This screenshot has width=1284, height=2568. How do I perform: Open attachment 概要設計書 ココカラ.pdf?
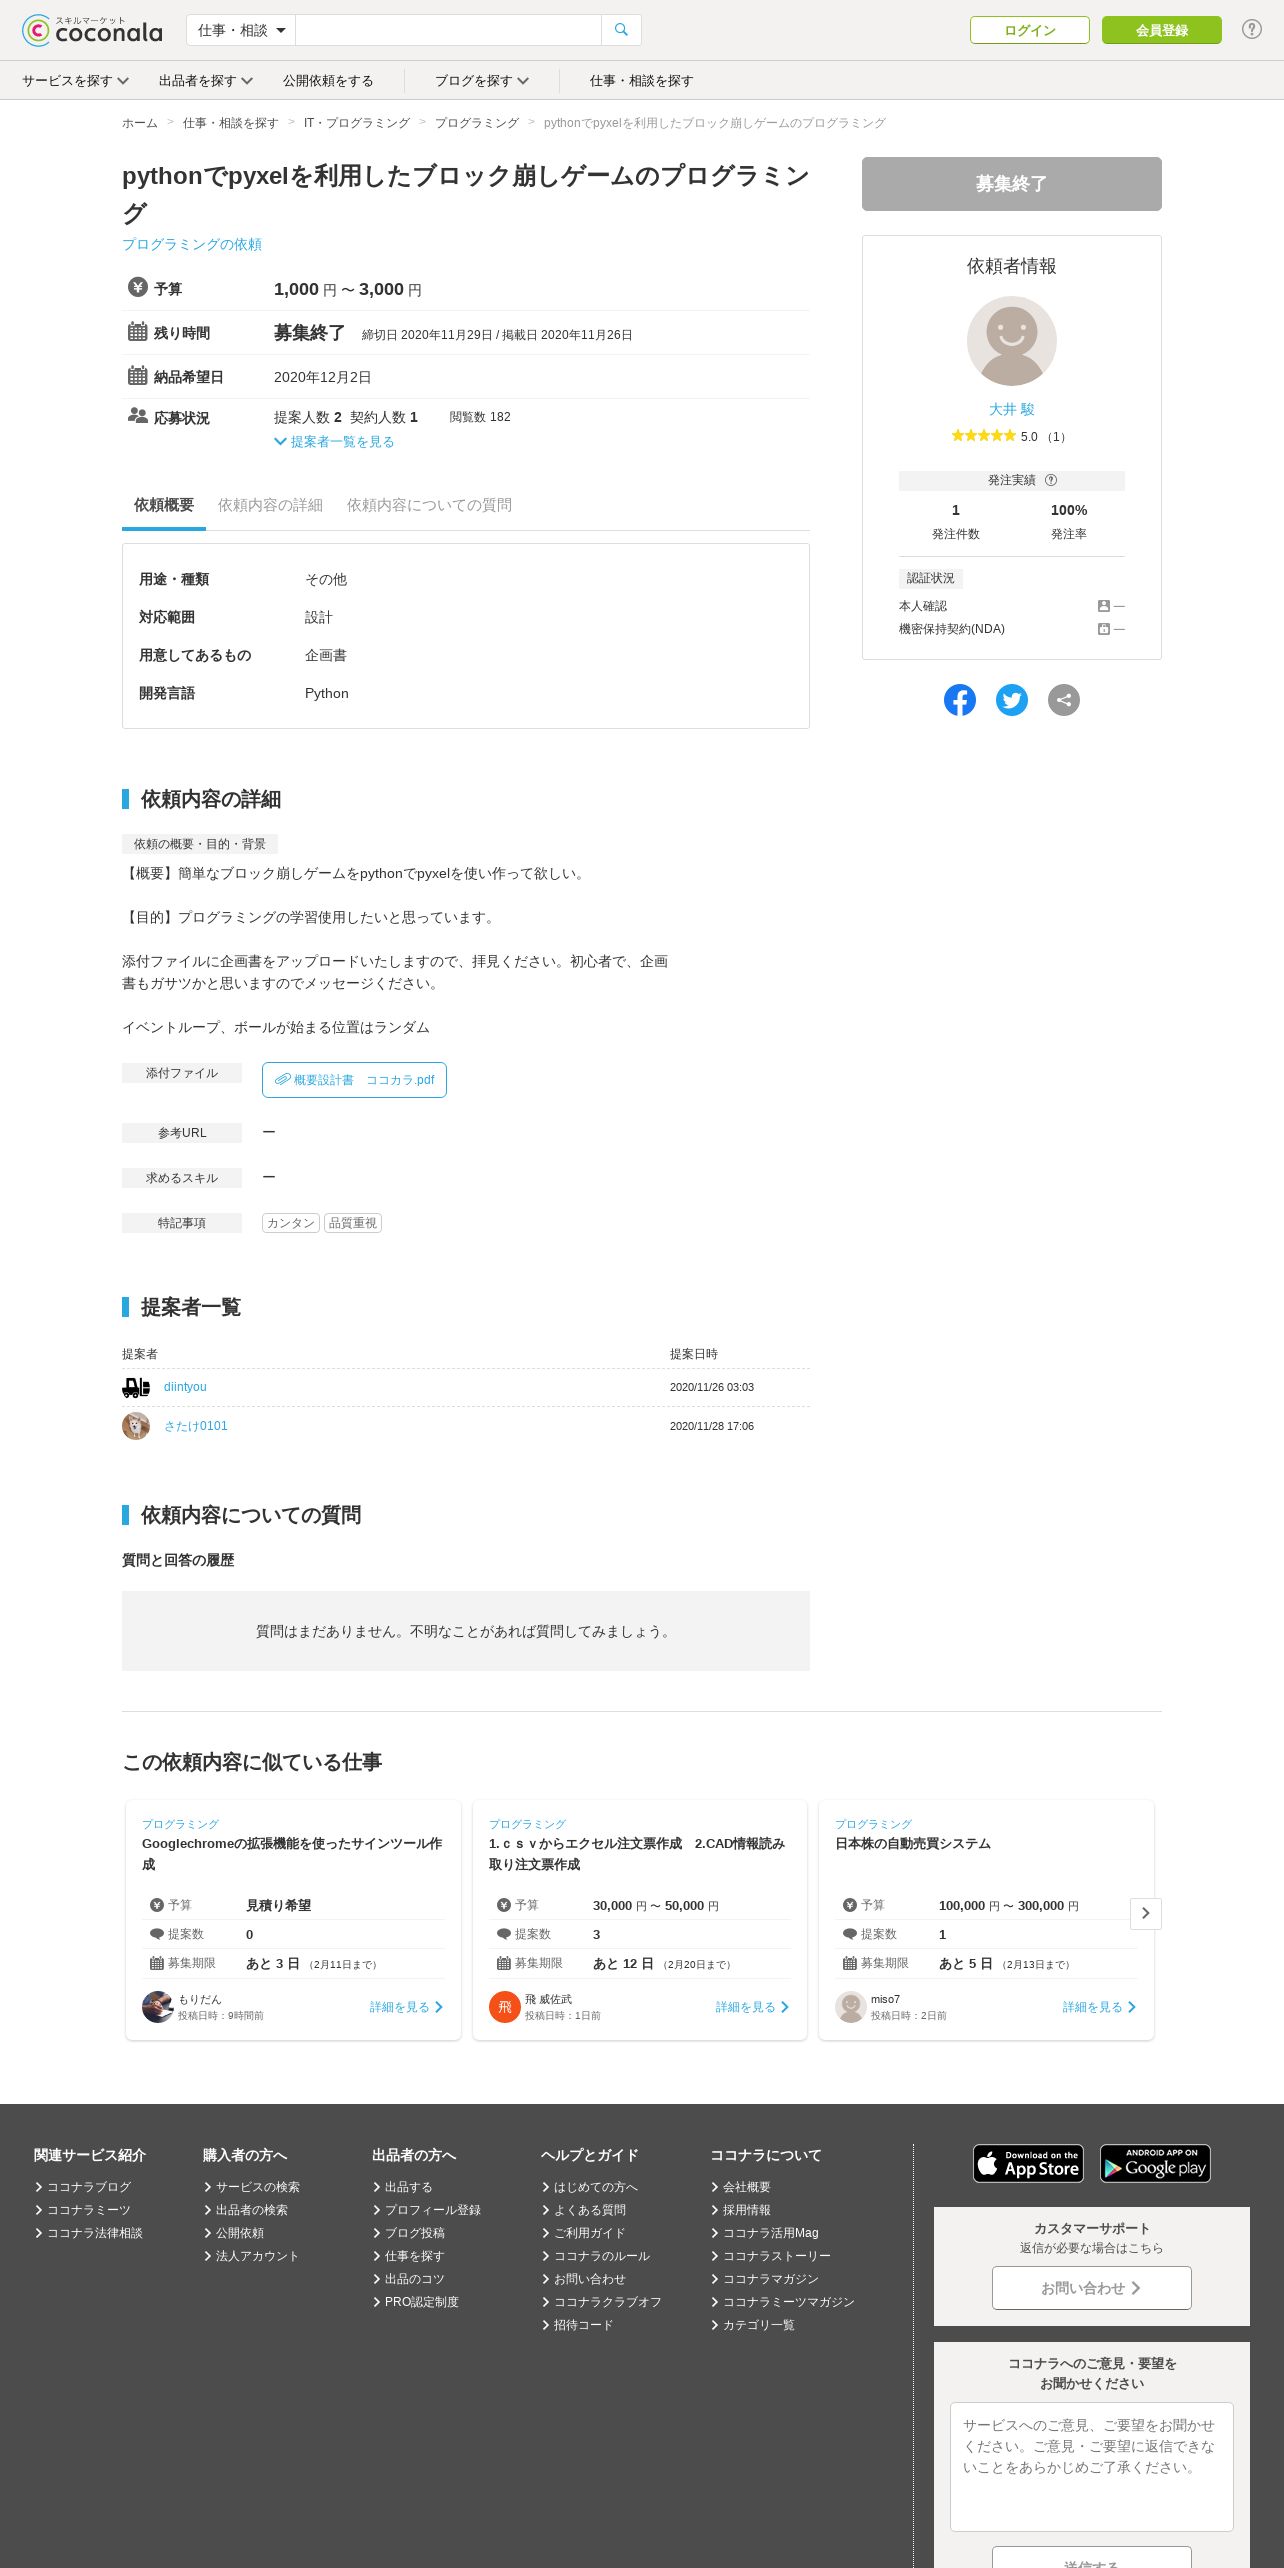354,1080
